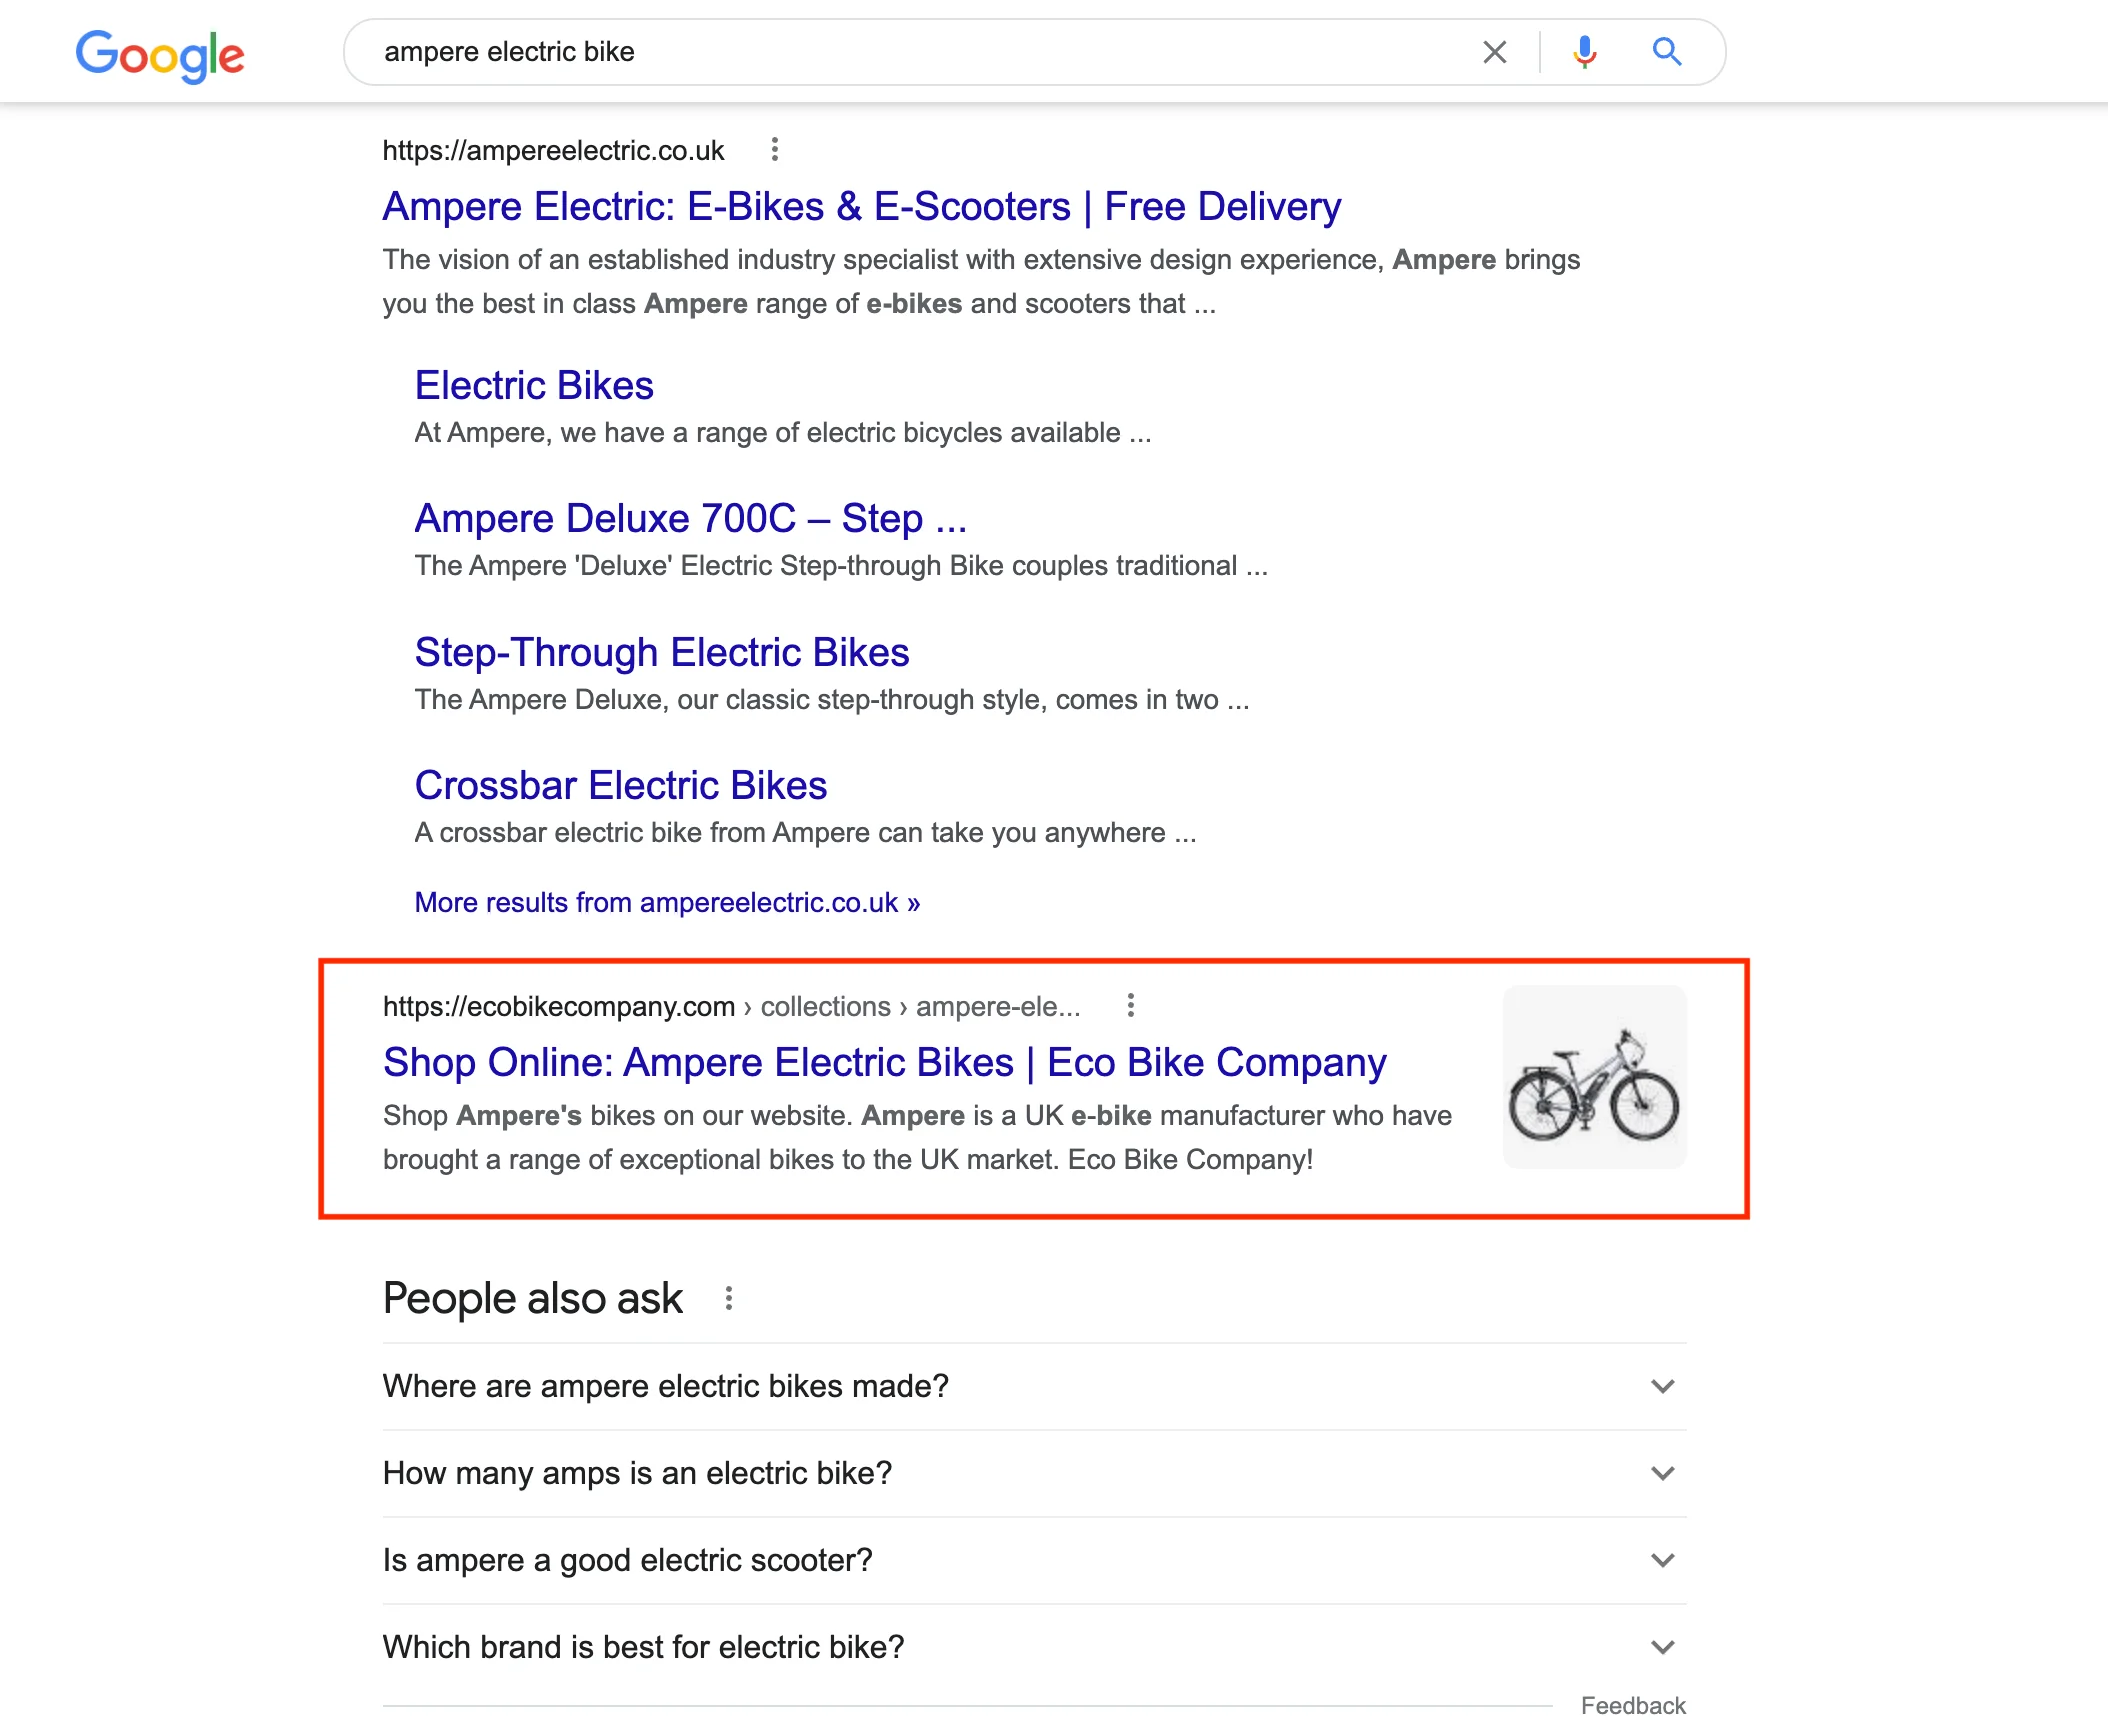Viewport: 2108px width, 1724px height.
Task: Click More results from ampereelectric.co.uk
Action: point(667,902)
